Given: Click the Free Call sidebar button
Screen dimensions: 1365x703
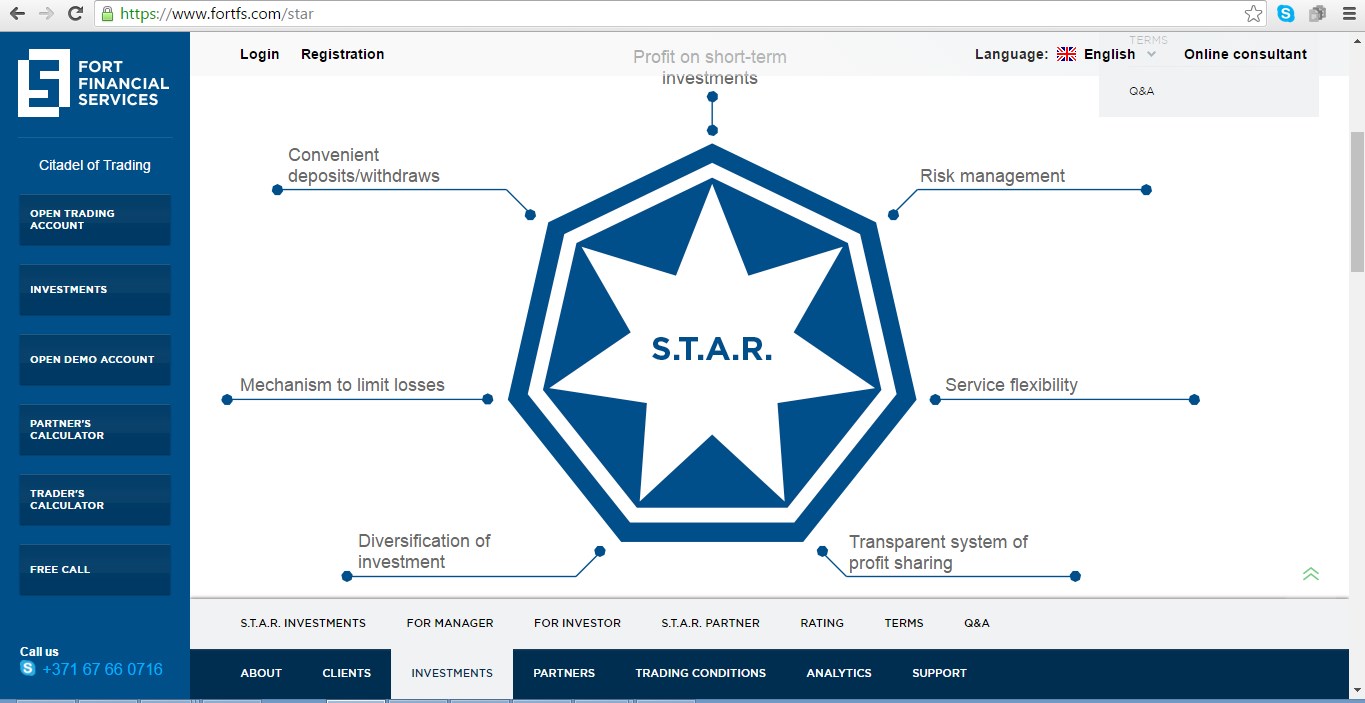Looking at the screenshot, I should coord(95,570).
